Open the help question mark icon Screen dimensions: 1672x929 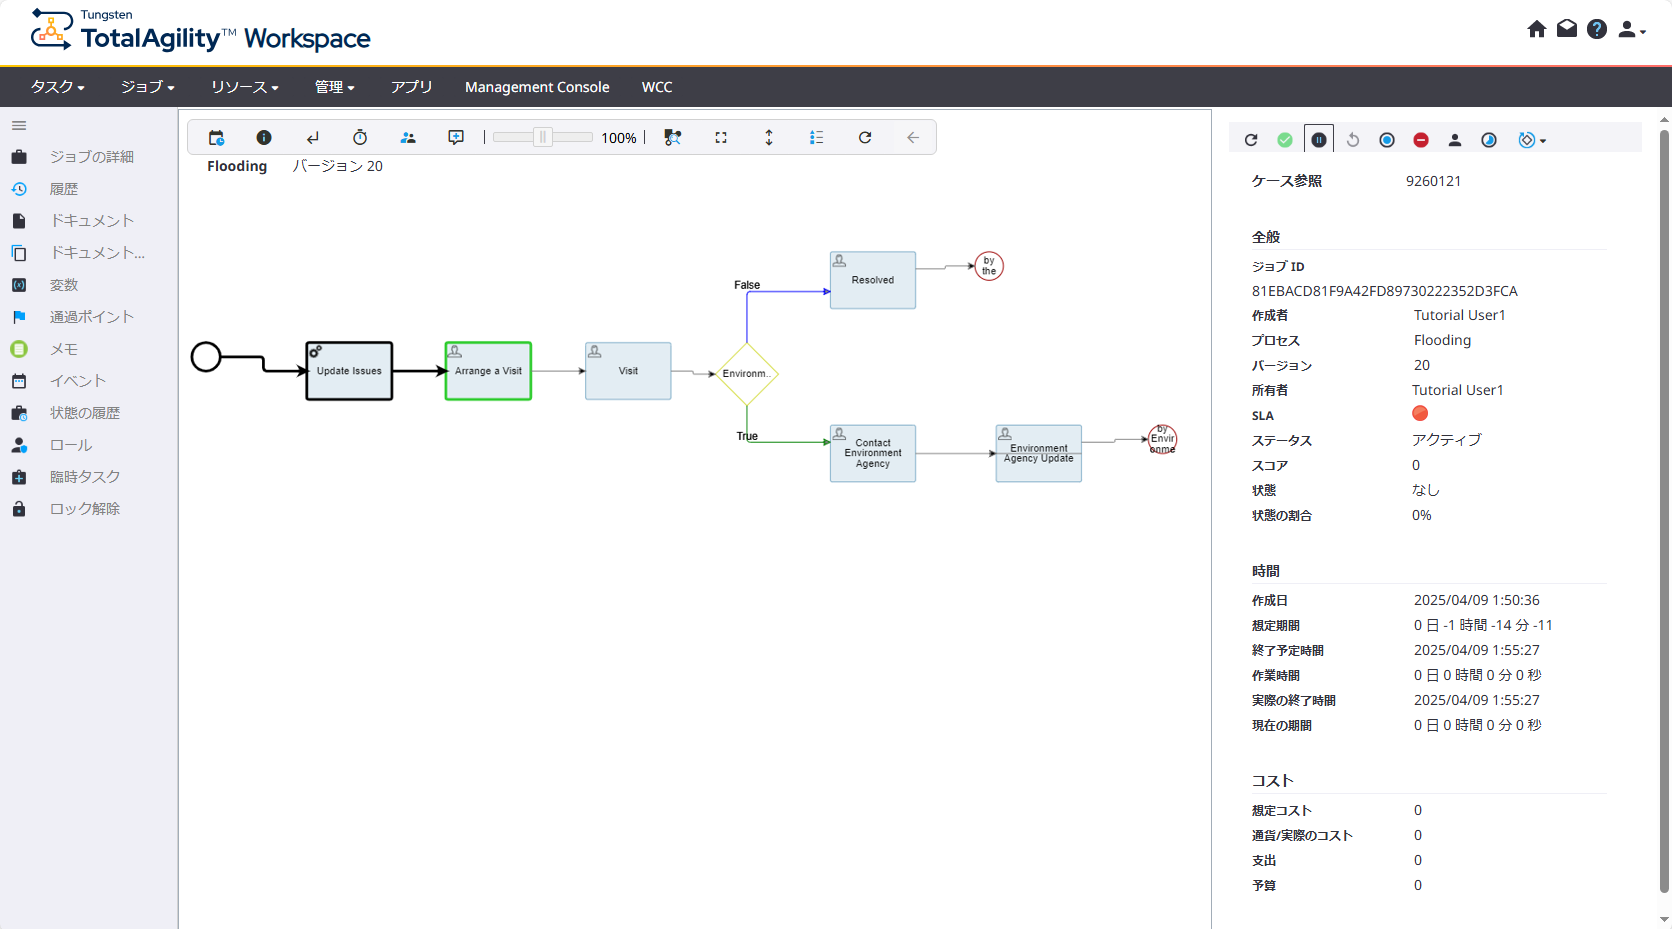click(1597, 29)
